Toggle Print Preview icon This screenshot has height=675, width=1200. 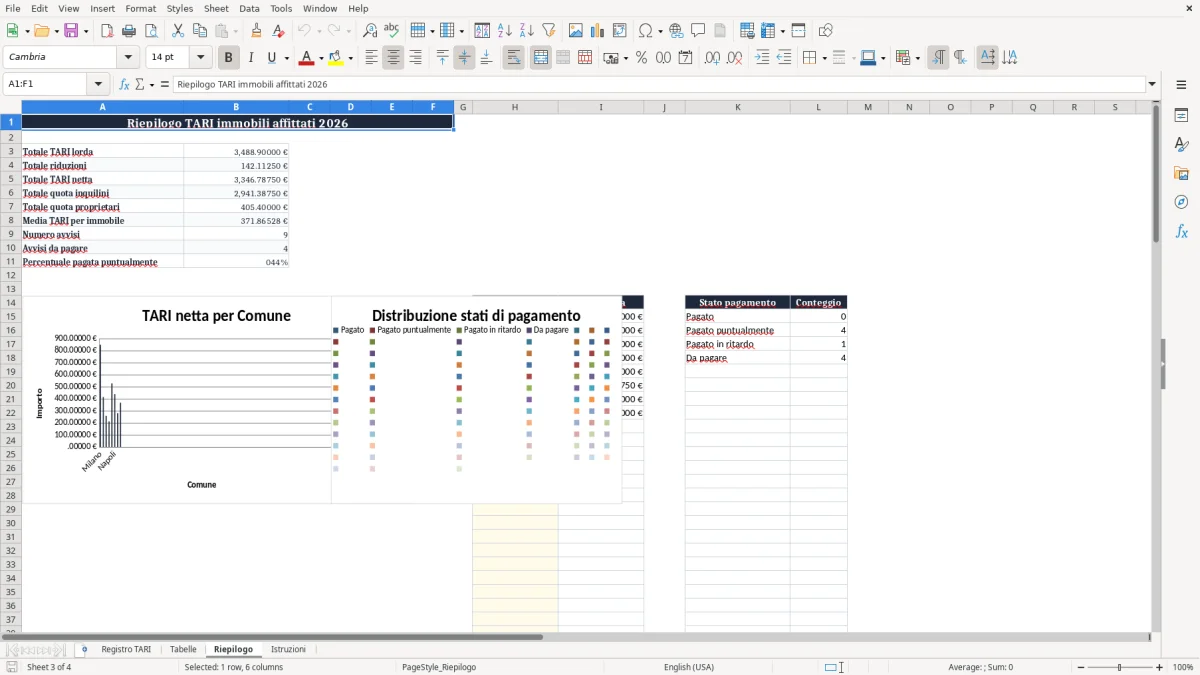tap(151, 31)
